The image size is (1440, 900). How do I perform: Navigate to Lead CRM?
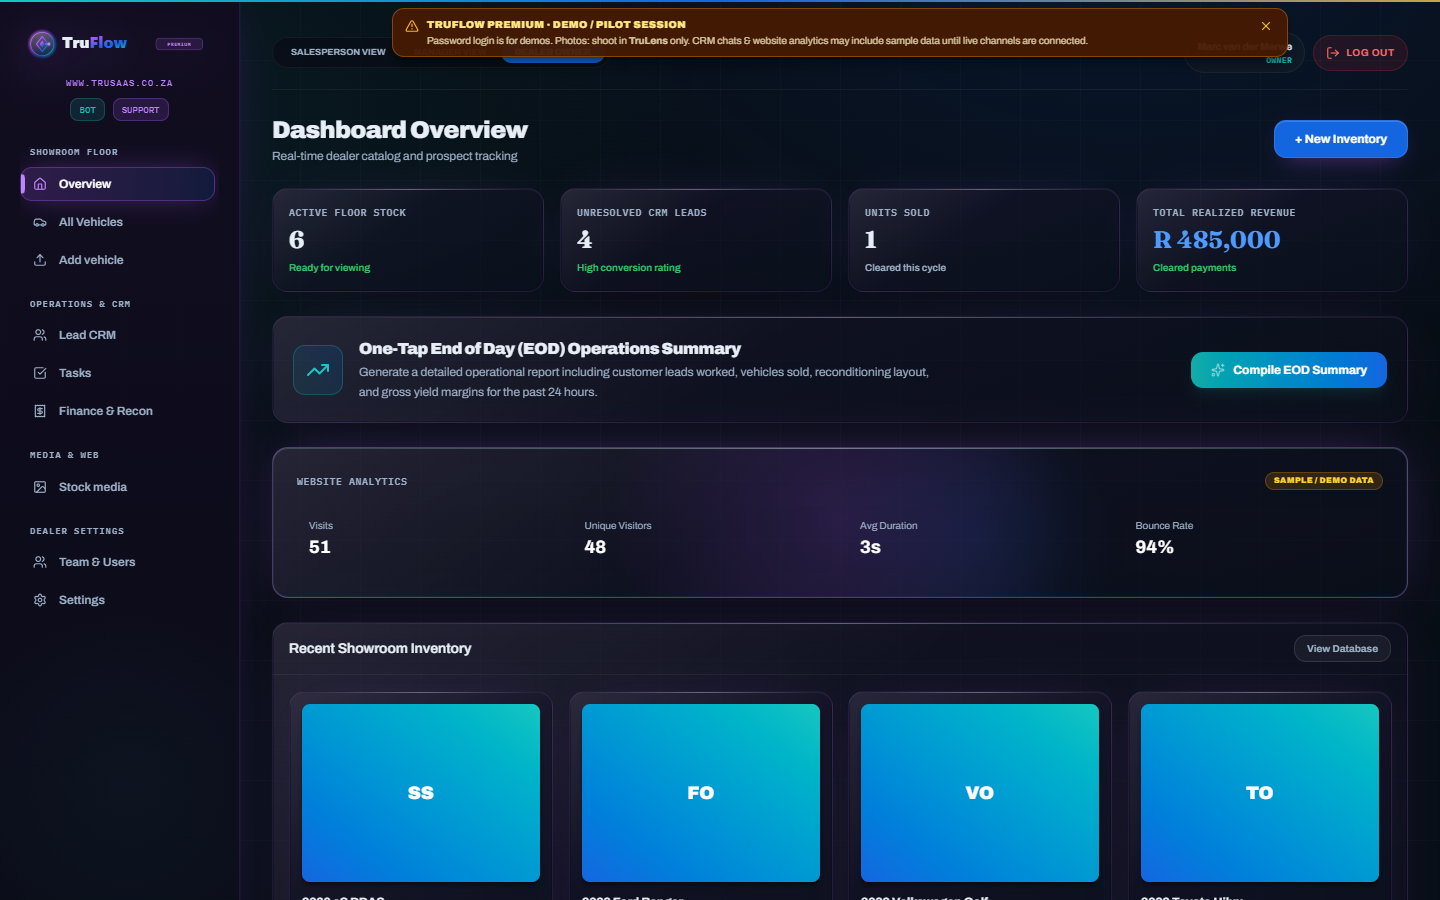click(x=118, y=335)
